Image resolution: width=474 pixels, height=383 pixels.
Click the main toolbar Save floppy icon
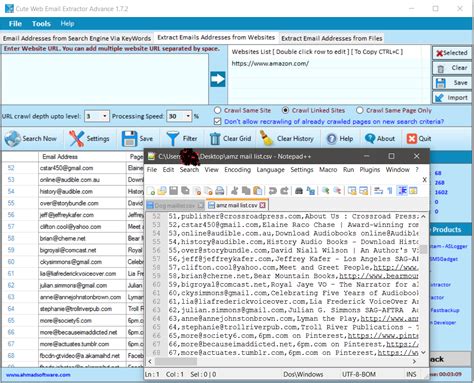(x=129, y=139)
